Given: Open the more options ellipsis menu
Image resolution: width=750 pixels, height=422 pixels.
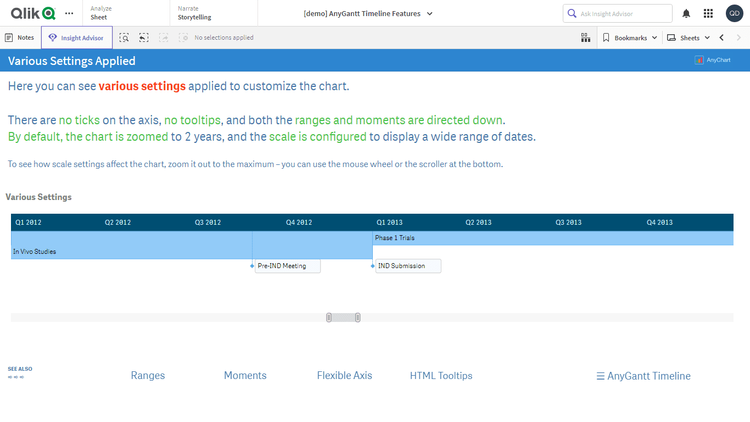Looking at the screenshot, I should pos(69,13).
